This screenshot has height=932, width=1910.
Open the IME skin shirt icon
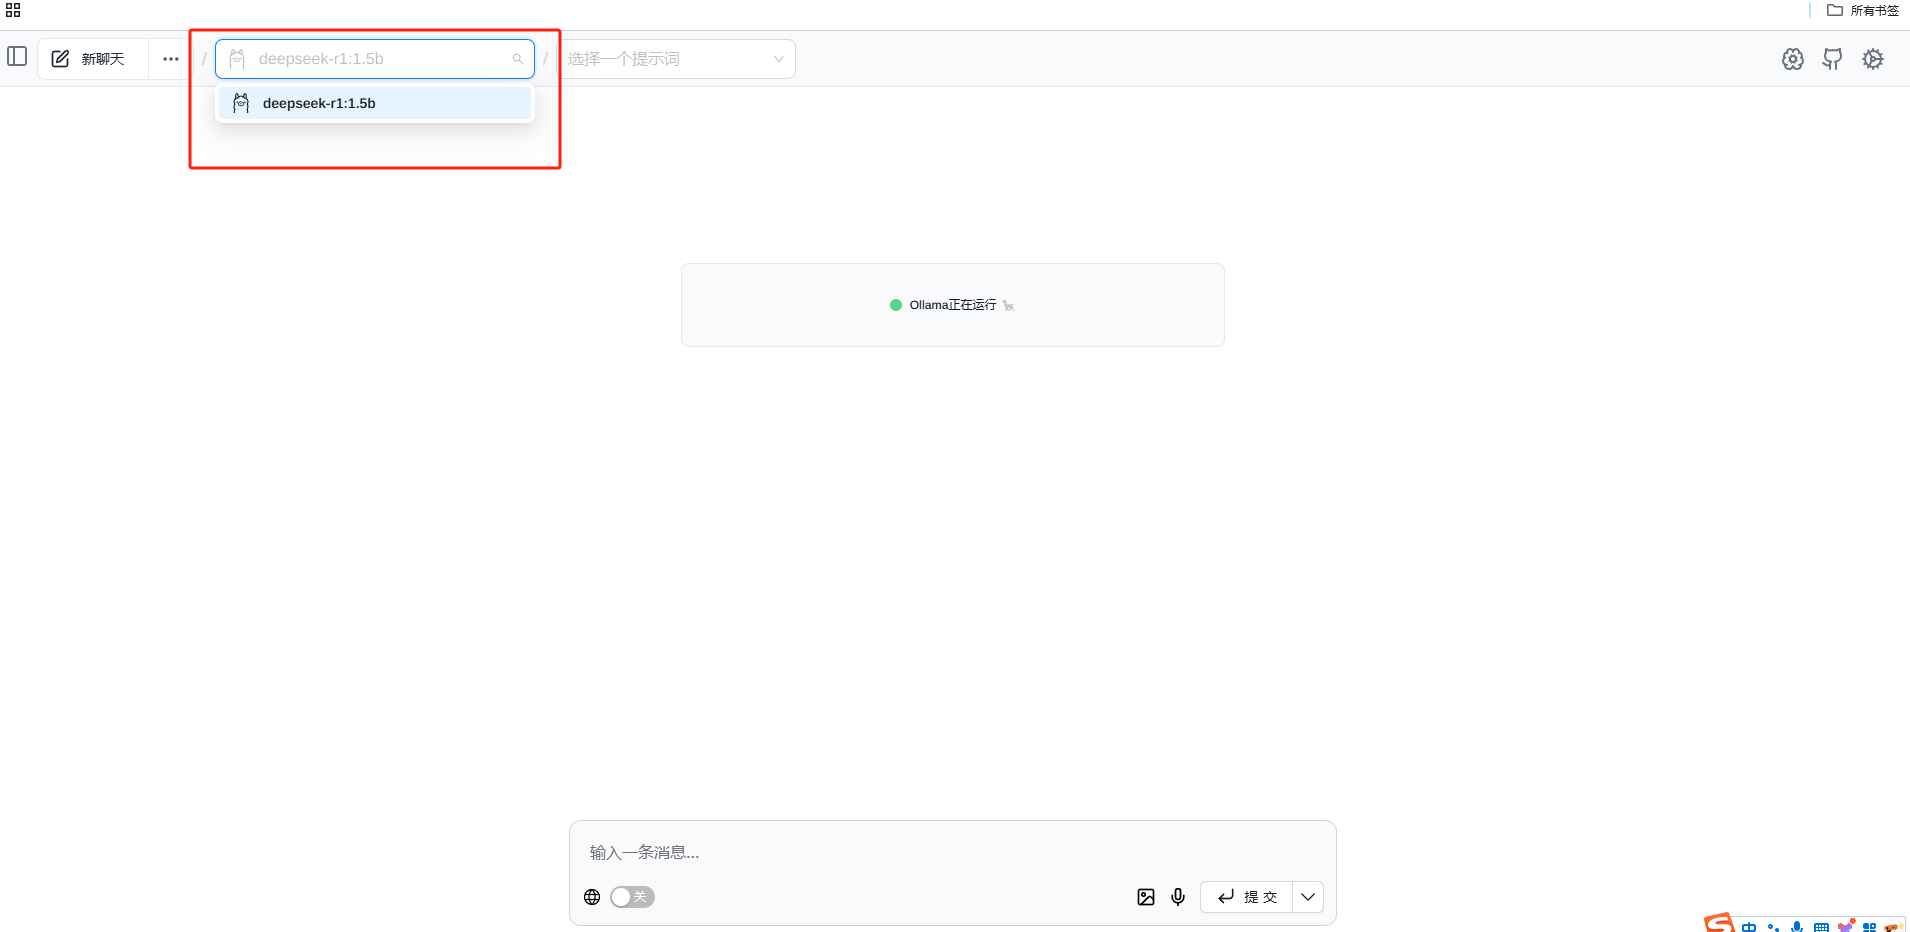(1846, 926)
